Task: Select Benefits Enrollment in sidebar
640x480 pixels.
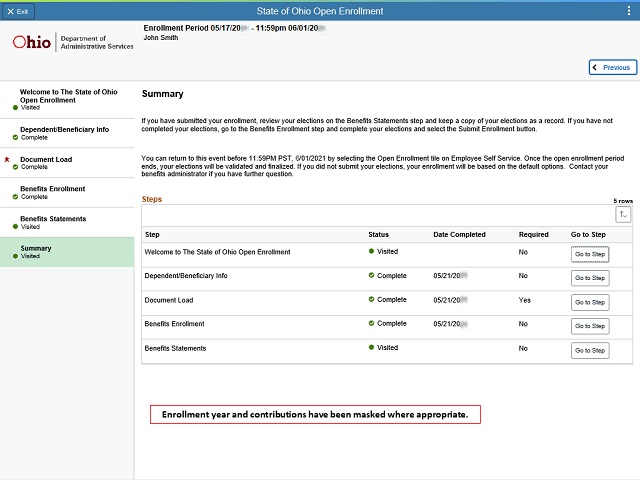Action: 67,193
